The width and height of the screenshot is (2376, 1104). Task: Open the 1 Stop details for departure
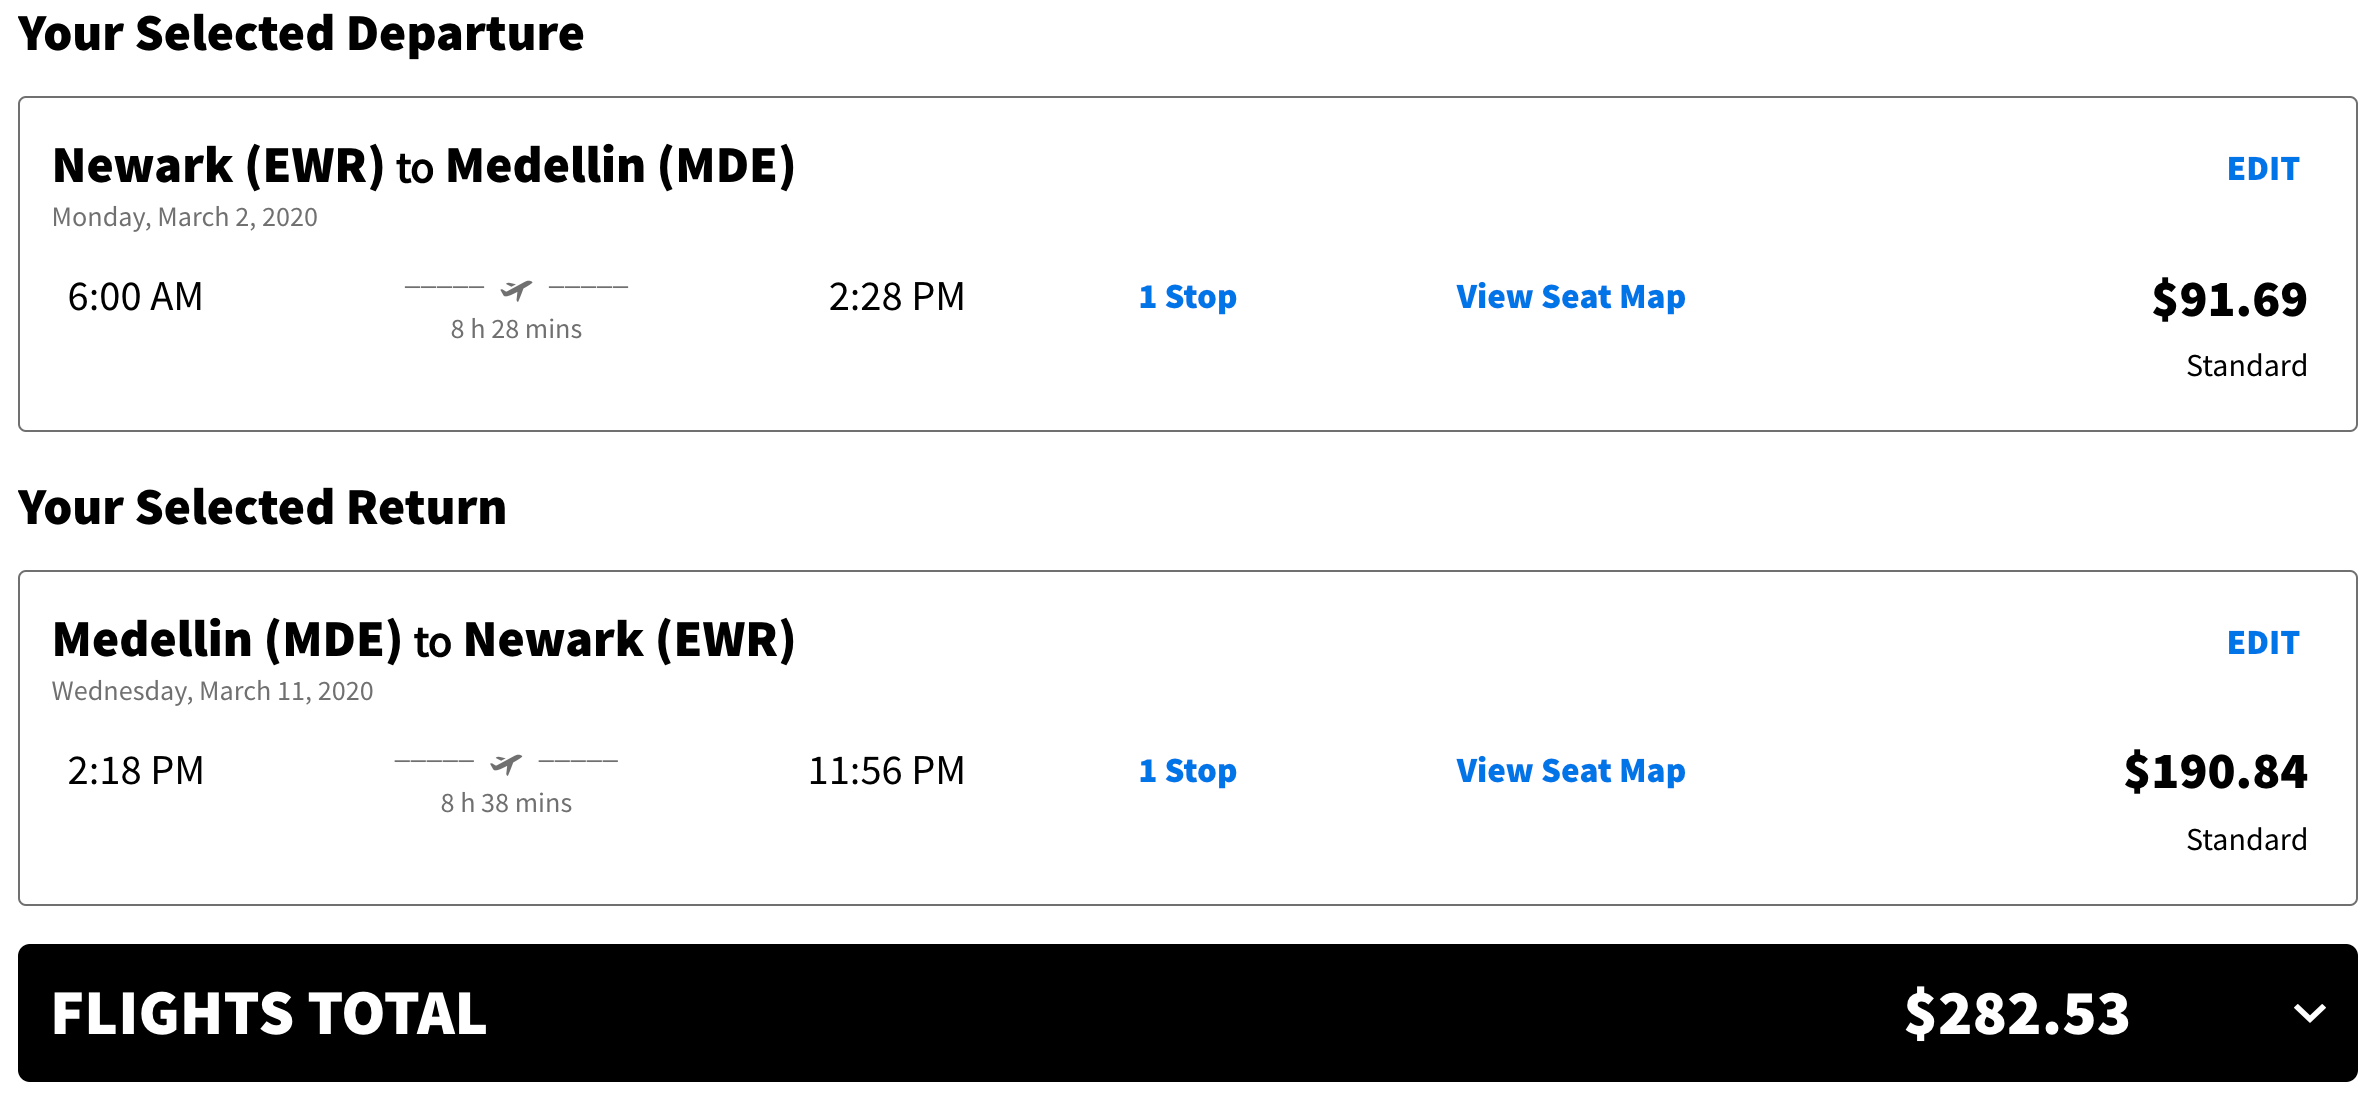coord(1187,297)
